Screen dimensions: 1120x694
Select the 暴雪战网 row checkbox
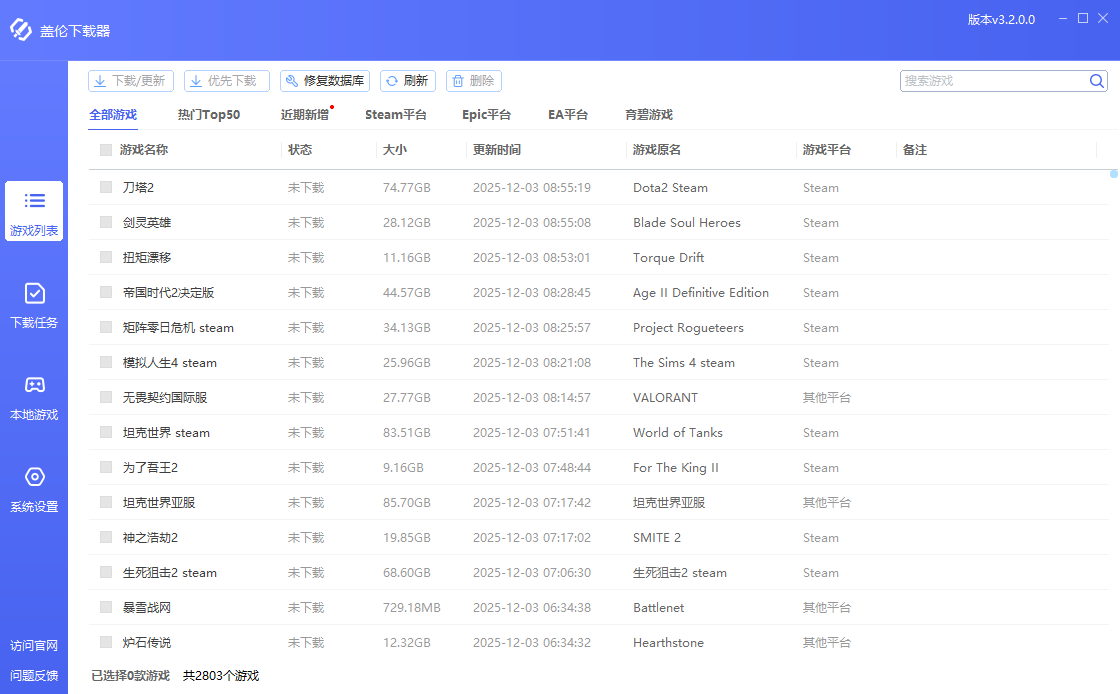105,607
